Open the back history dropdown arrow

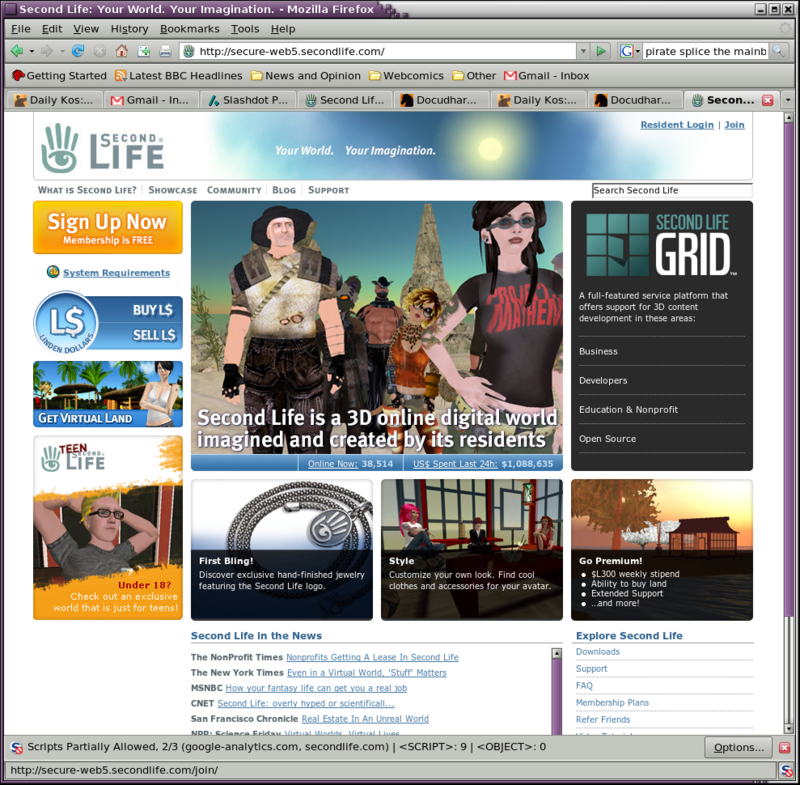click(x=32, y=52)
